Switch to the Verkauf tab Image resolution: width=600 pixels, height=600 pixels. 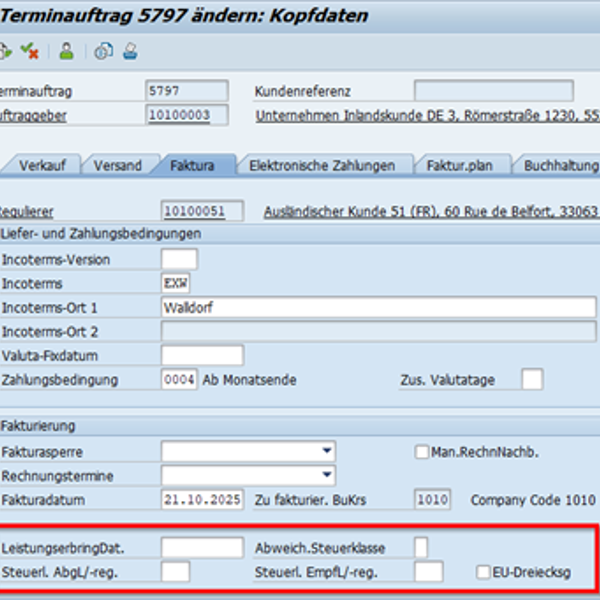click(x=42, y=165)
